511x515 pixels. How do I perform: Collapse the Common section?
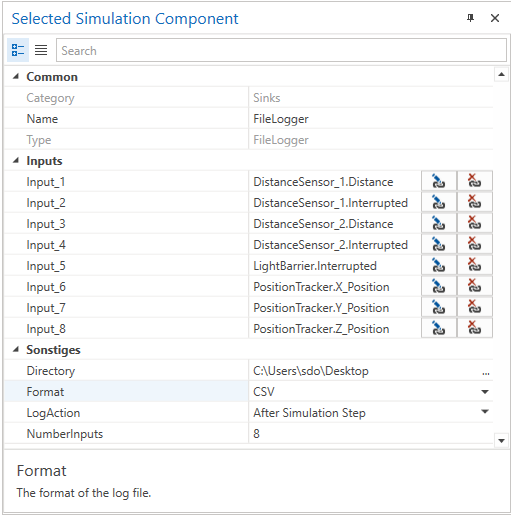[16, 77]
